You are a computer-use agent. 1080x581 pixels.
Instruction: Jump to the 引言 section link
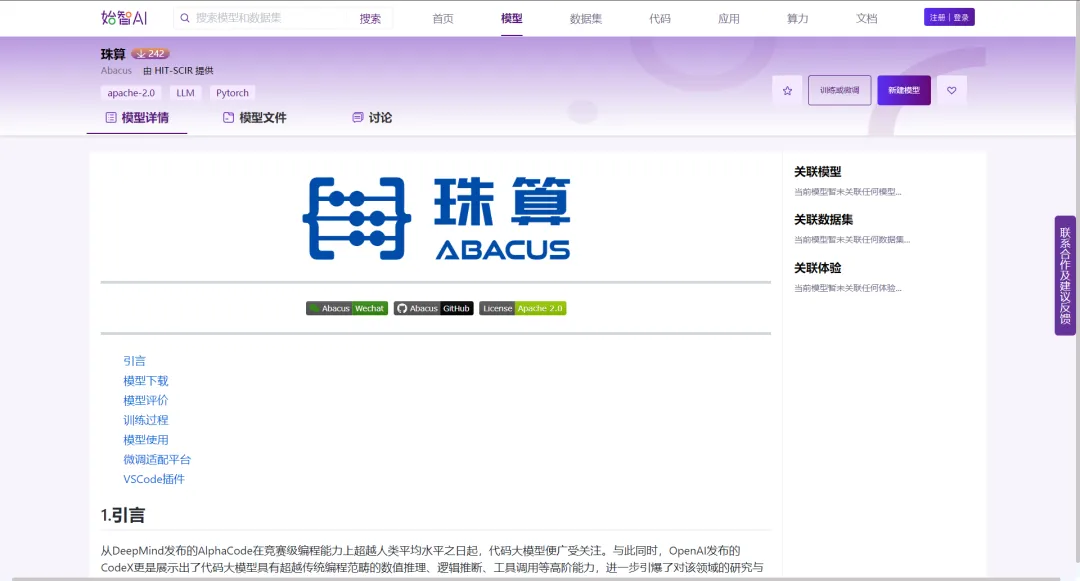point(134,361)
